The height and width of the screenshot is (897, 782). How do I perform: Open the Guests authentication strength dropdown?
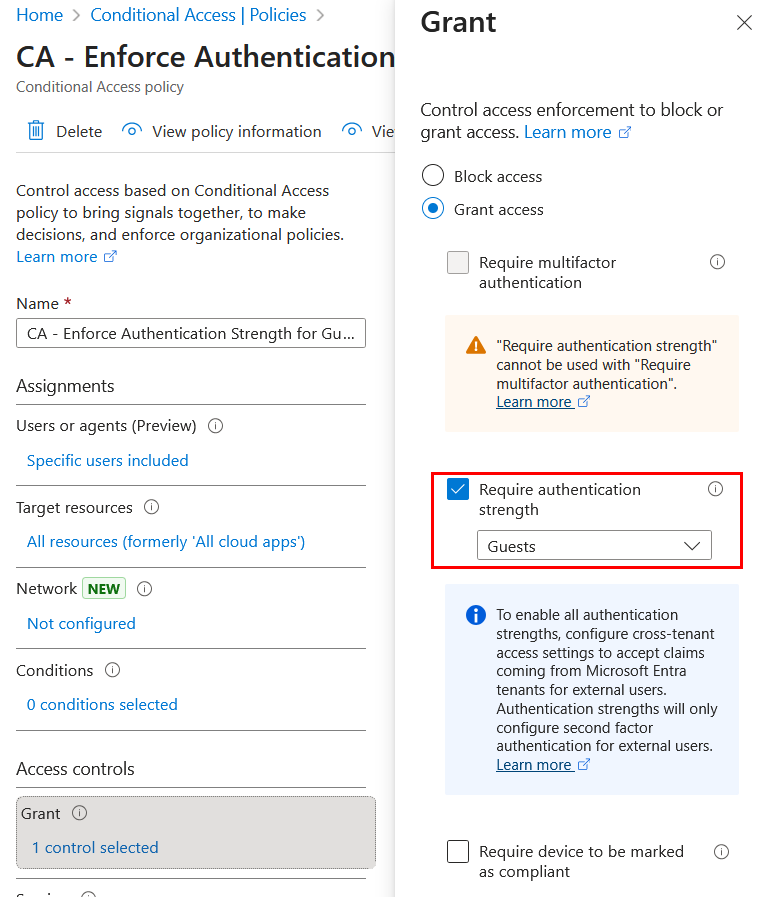click(594, 546)
